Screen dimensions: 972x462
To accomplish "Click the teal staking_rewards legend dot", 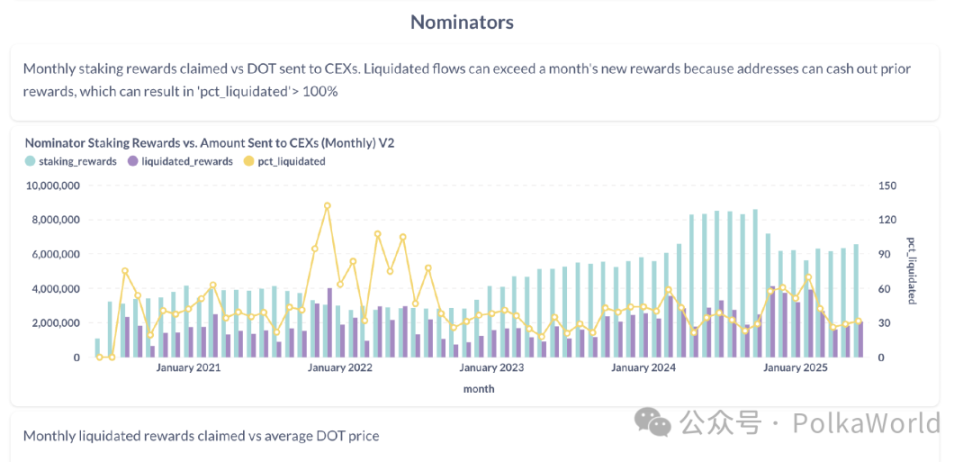I will click(x=30, y=161).
